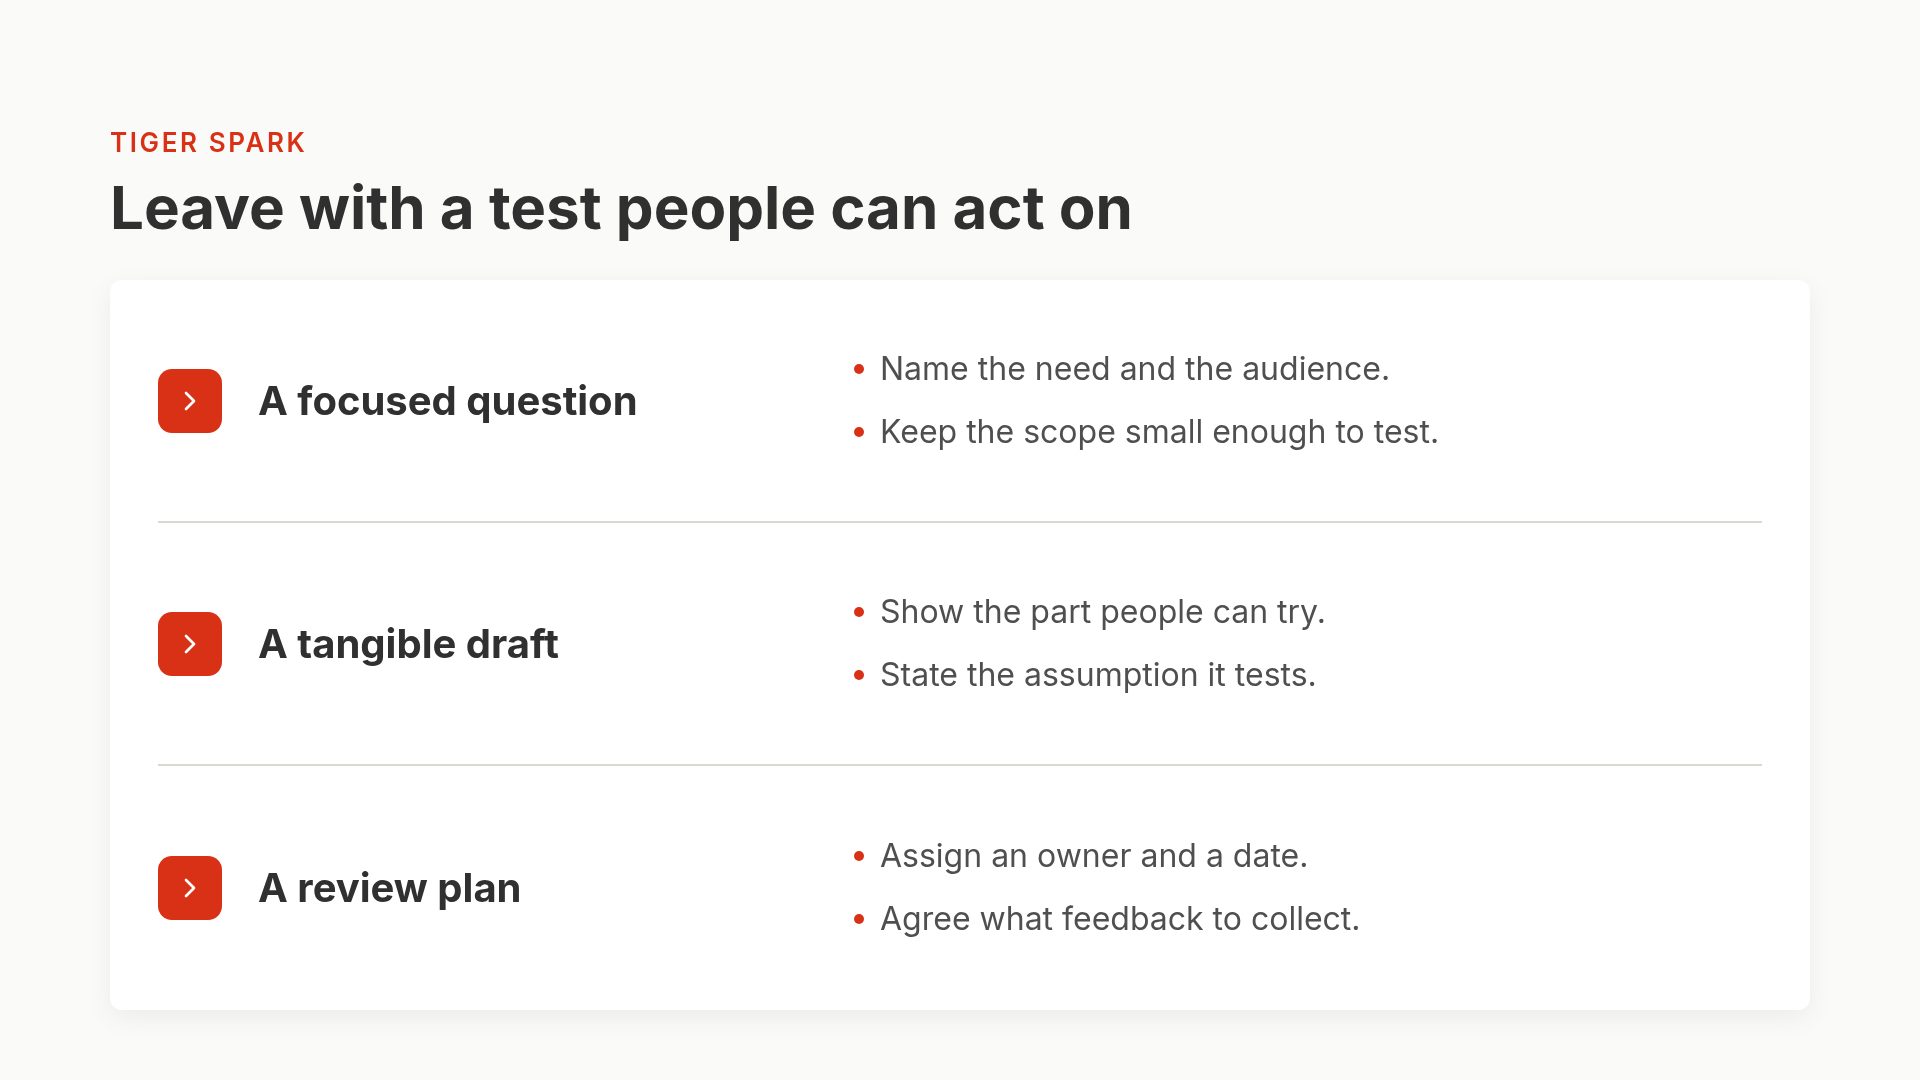Screen dimensions: 1920x1080
Task: Click red bullet dot before Name the need
Action: pos(859,370)
